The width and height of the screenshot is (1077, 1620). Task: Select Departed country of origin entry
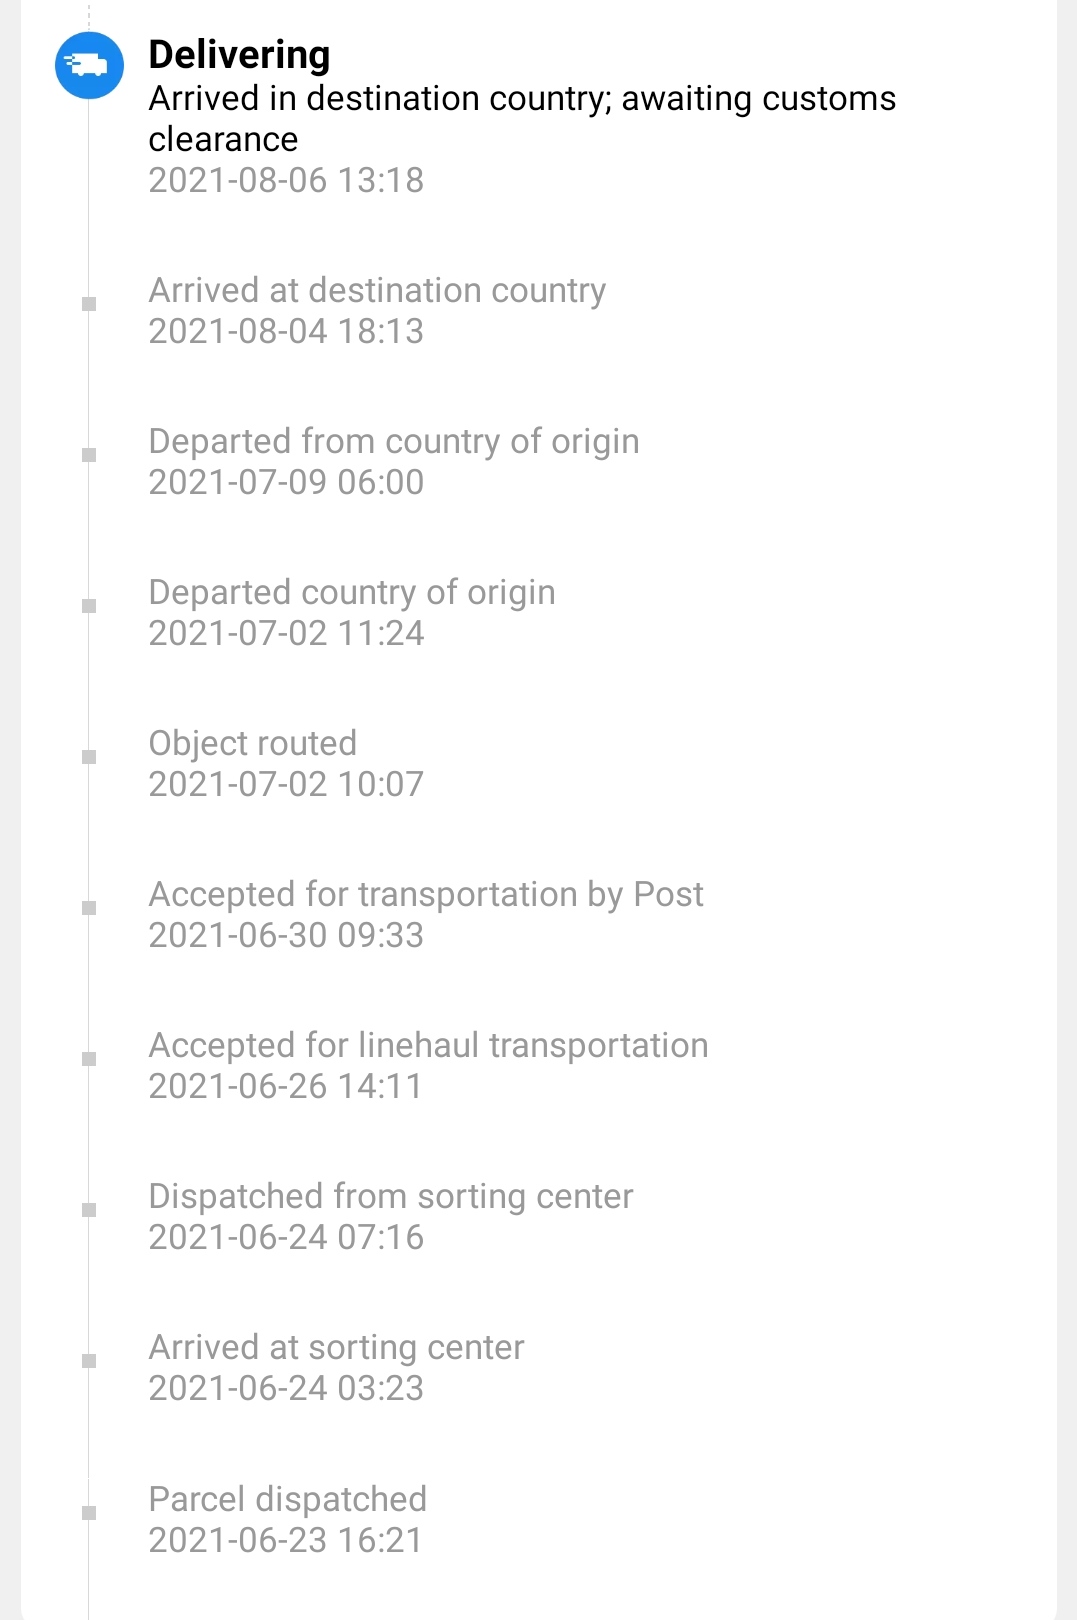coord(352,612)
